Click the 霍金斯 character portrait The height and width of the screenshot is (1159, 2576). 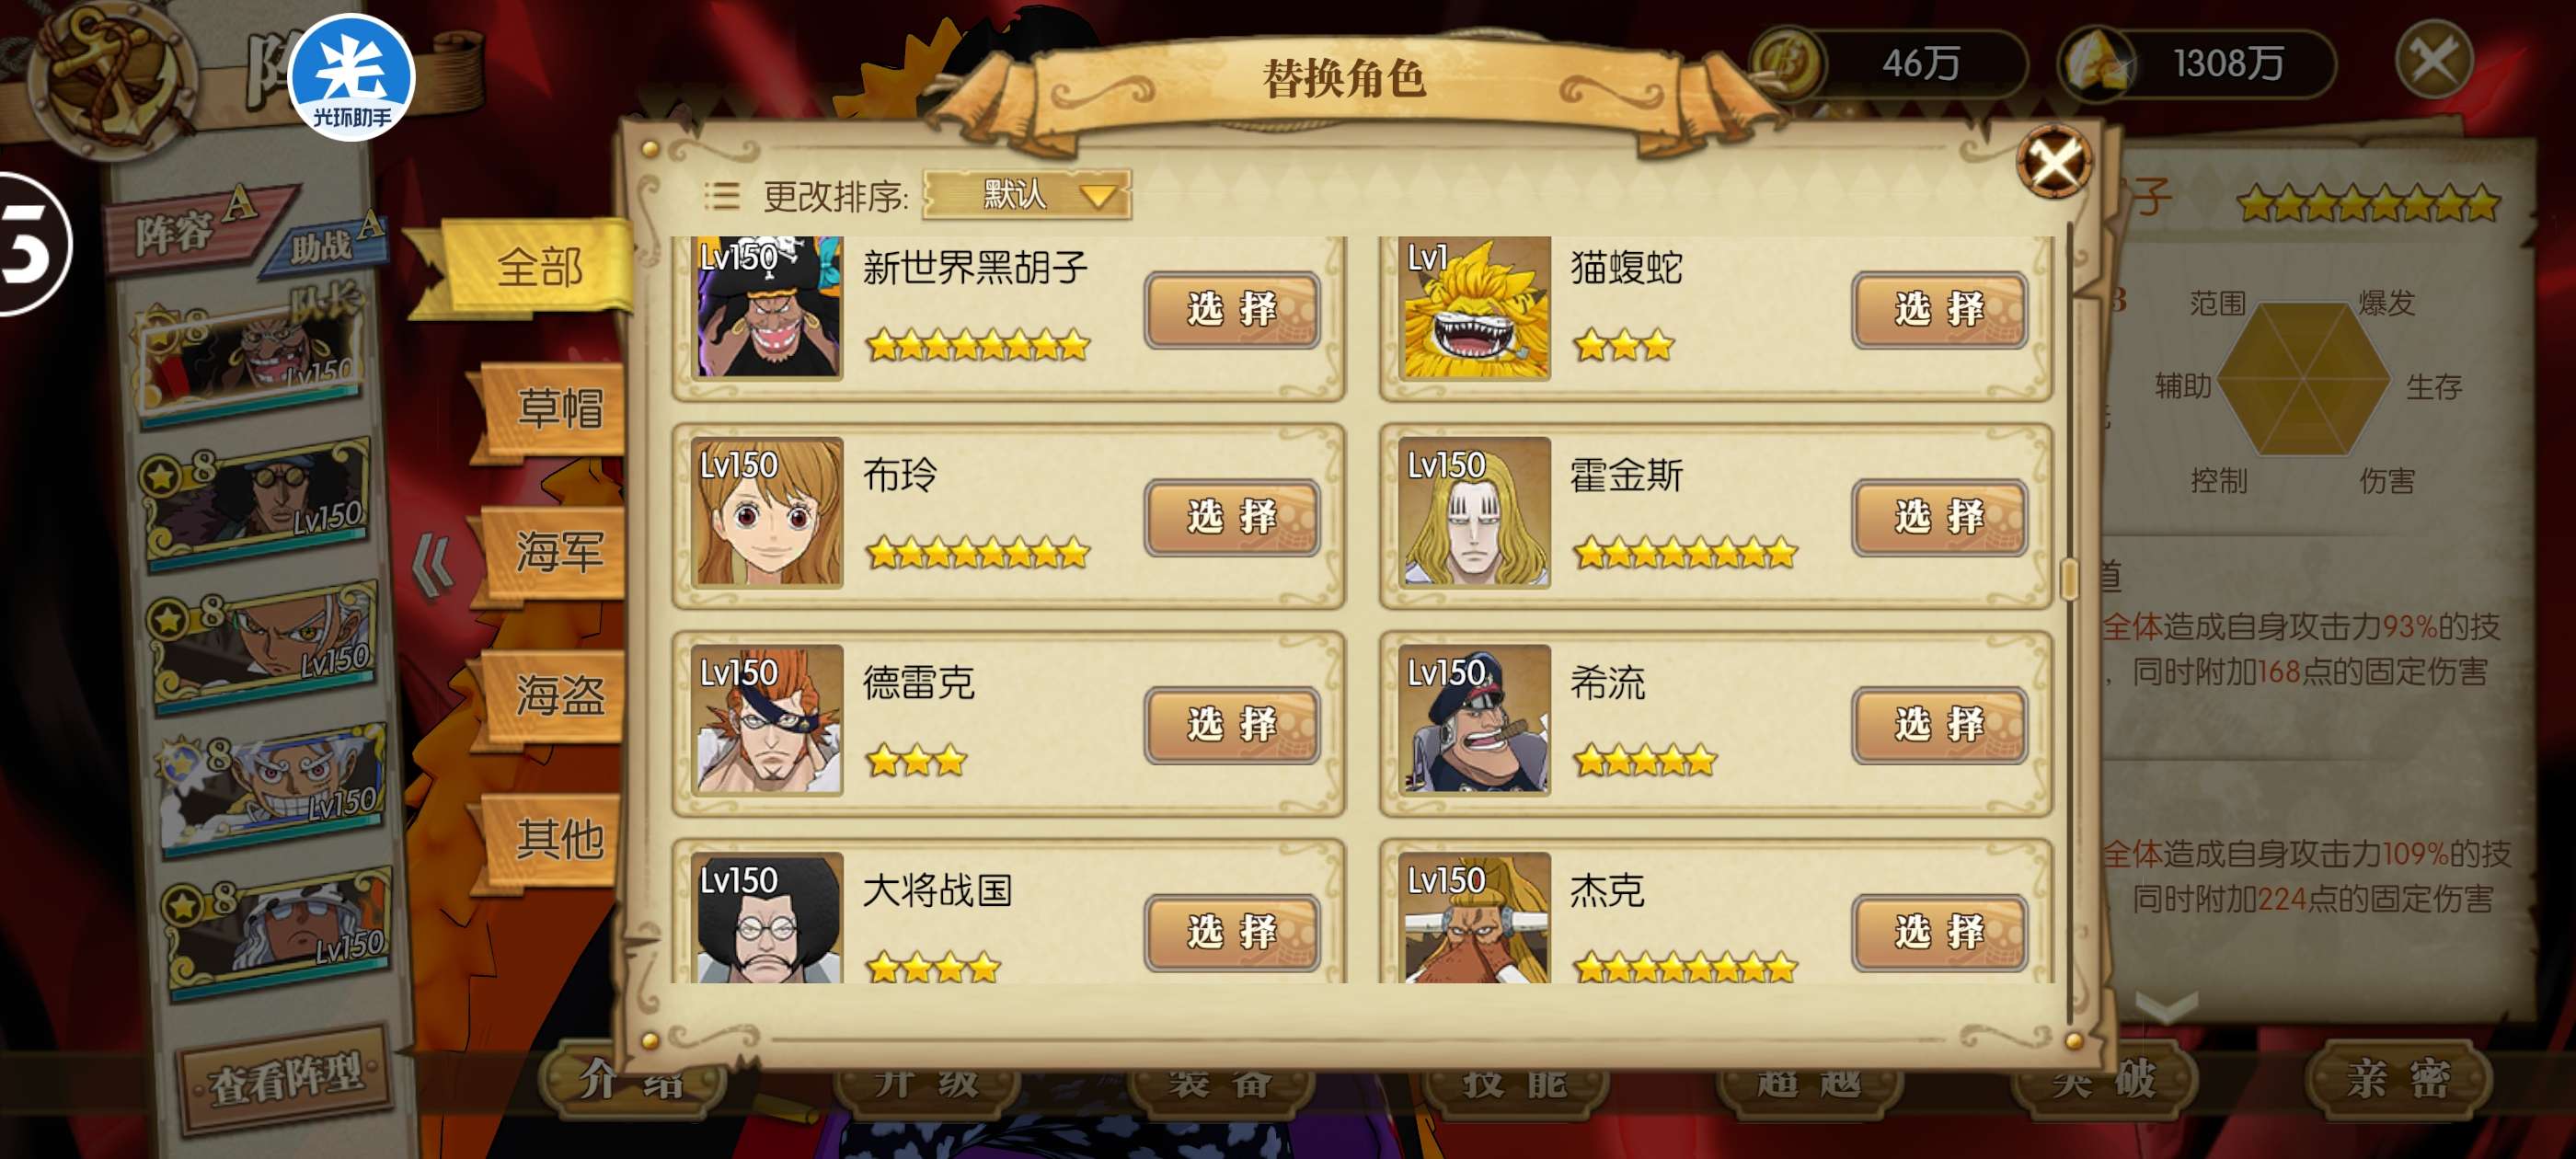1475,512
